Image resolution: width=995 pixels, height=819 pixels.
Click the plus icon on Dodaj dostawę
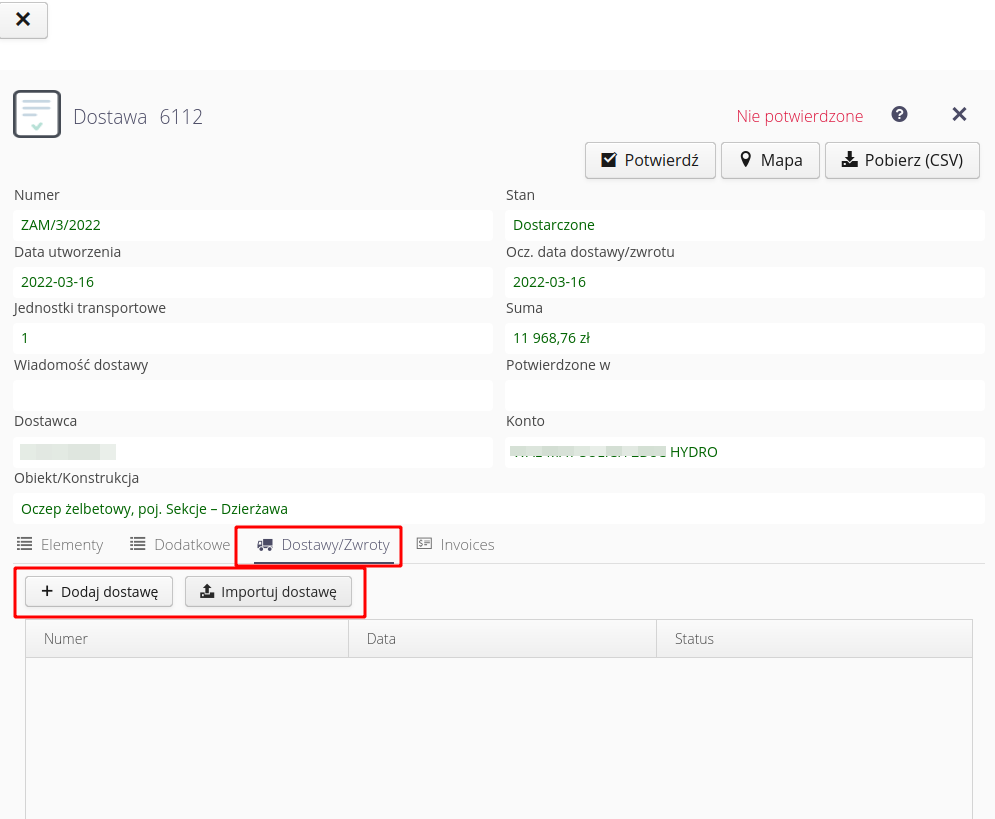click(46, 591)
